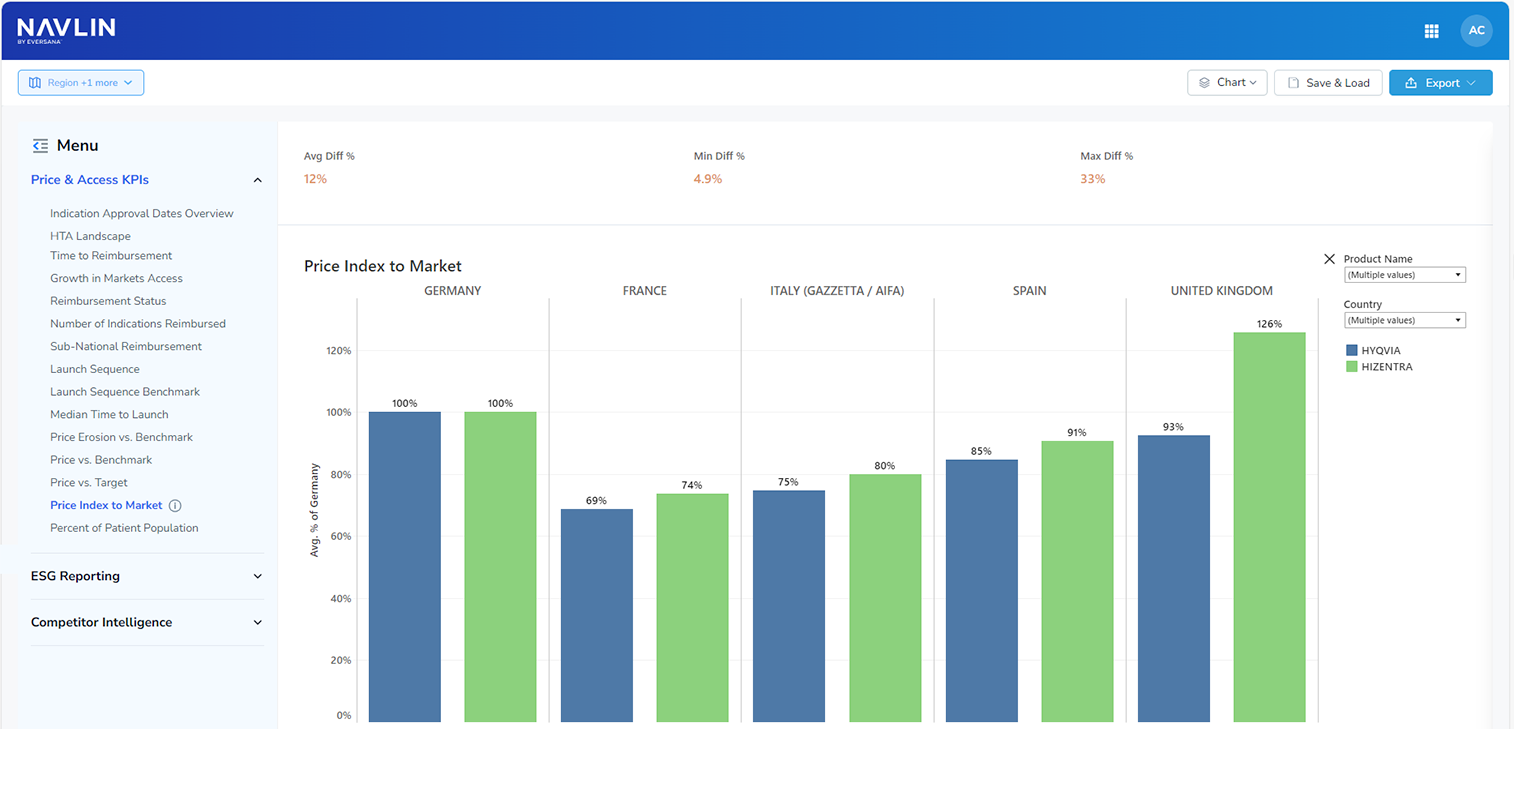
Task: Open Time to Reimbursement menu item
Action: click(111, 256)
